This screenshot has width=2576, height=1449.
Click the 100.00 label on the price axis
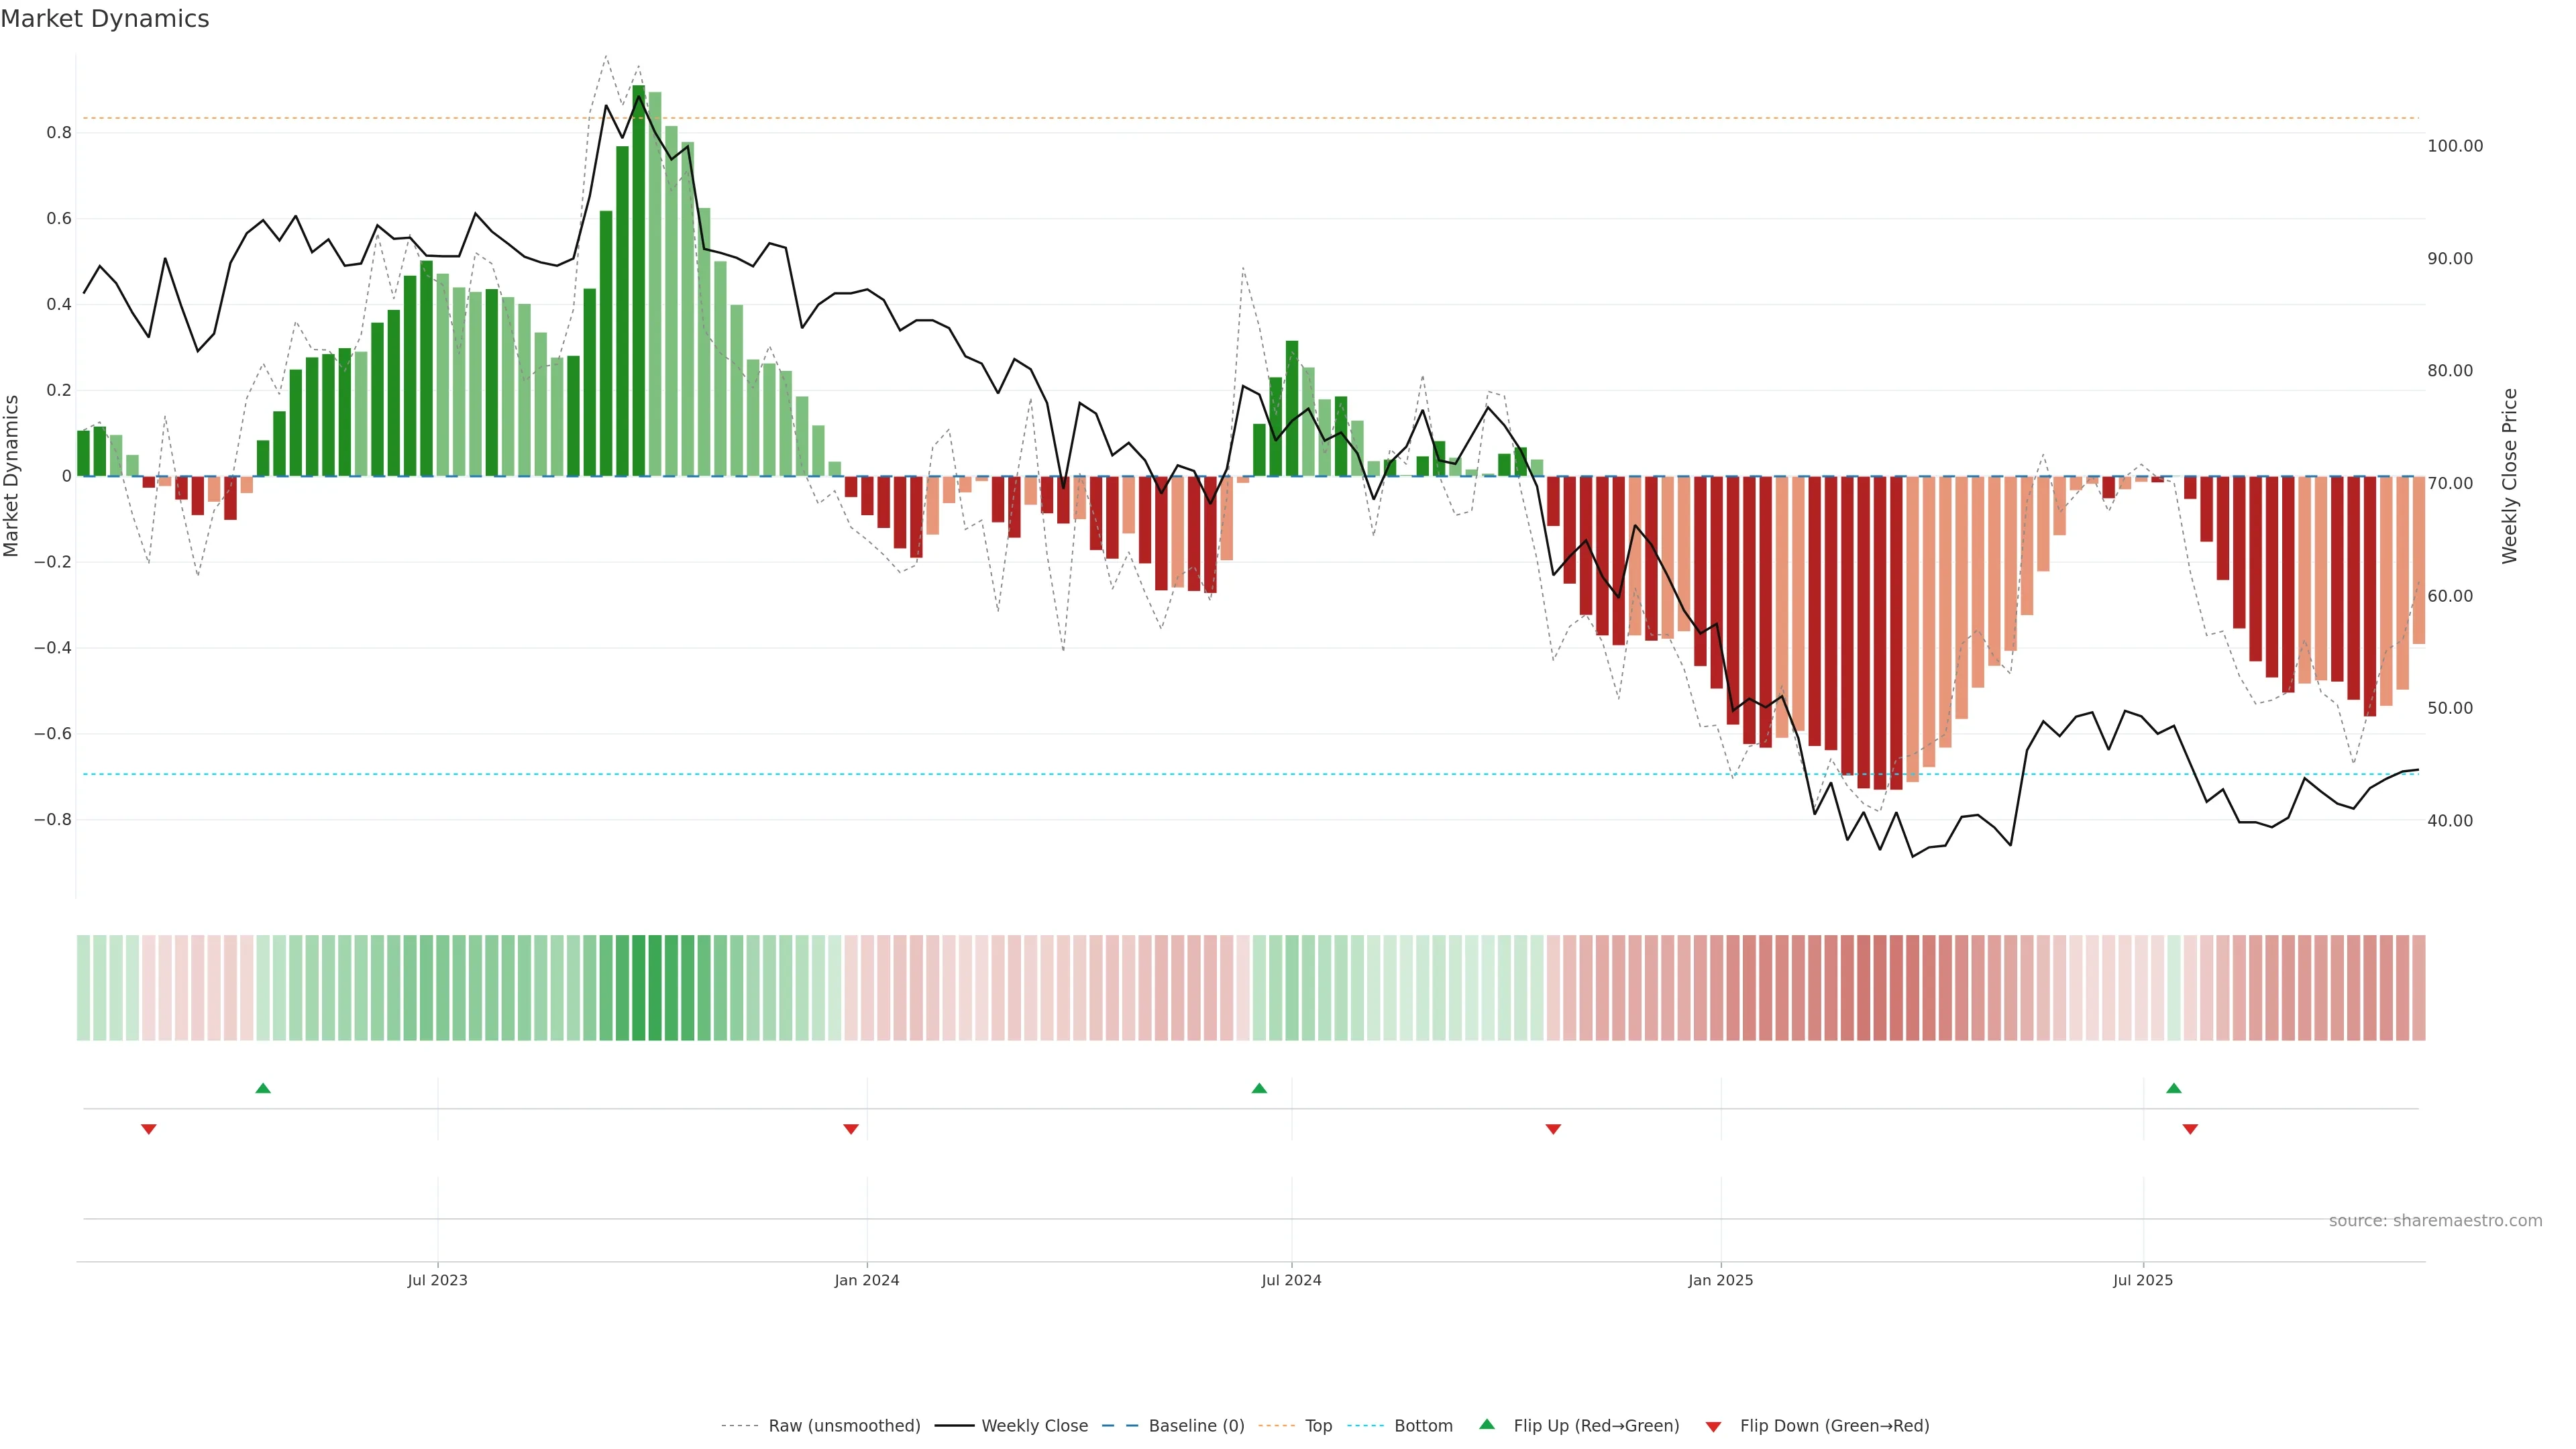click(2455, 146)
